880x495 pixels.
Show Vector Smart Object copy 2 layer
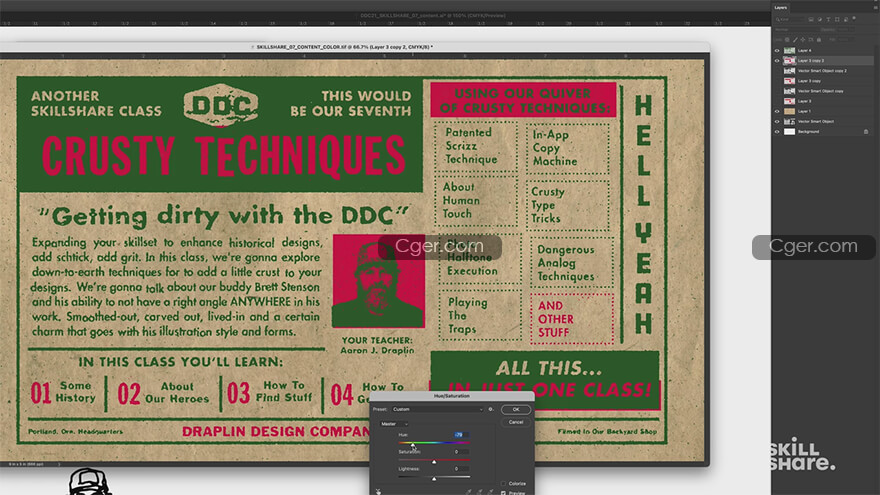click(x=777, y=71)
